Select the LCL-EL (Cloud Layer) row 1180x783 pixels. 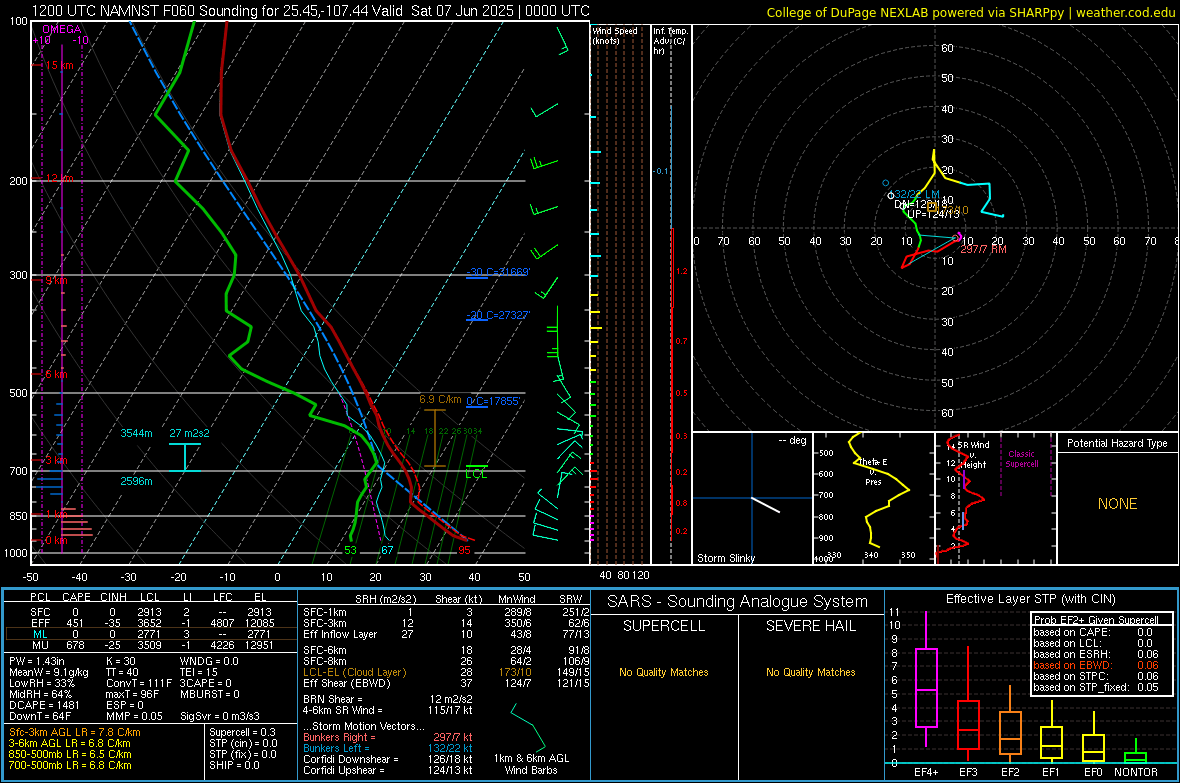(446, 672)
